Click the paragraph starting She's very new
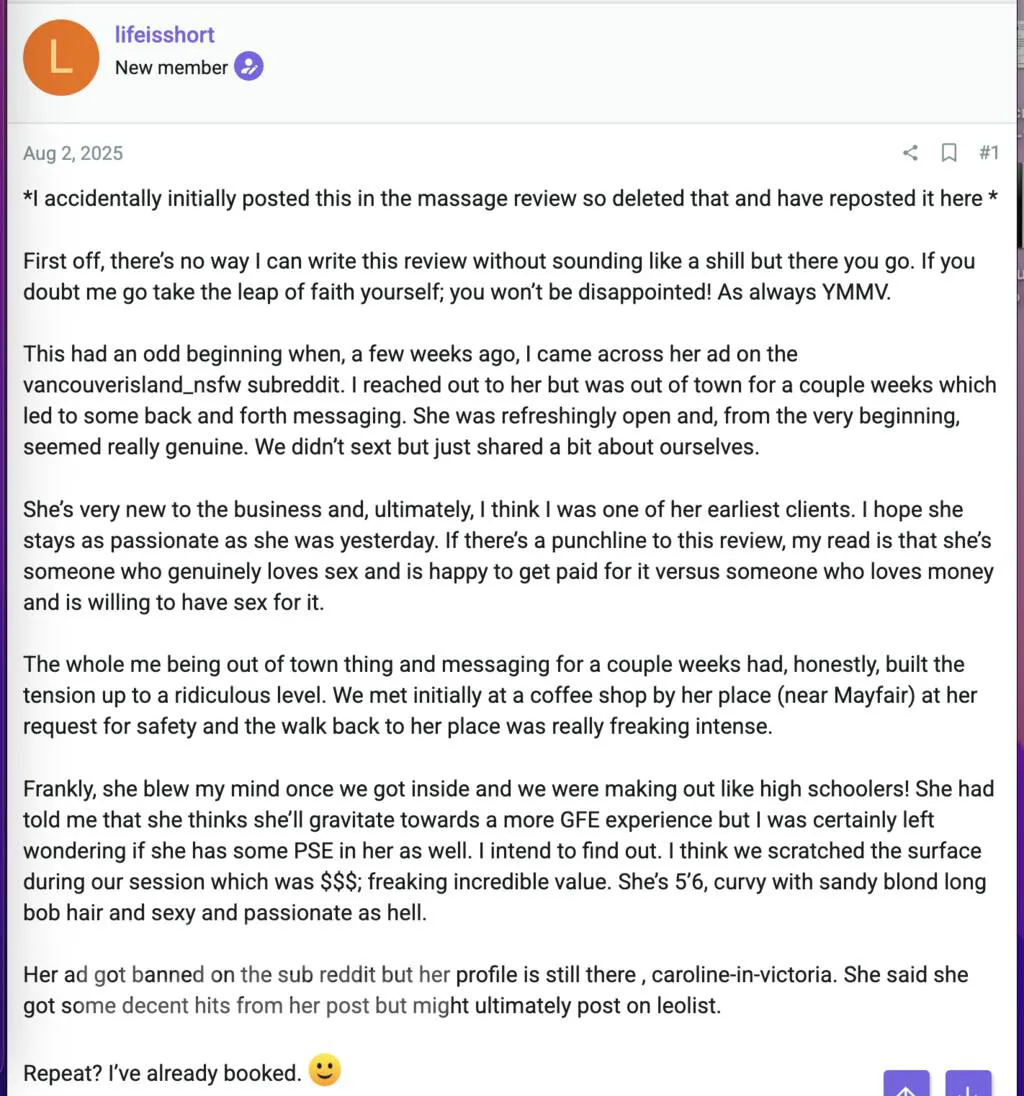 [x=507, y=556]
